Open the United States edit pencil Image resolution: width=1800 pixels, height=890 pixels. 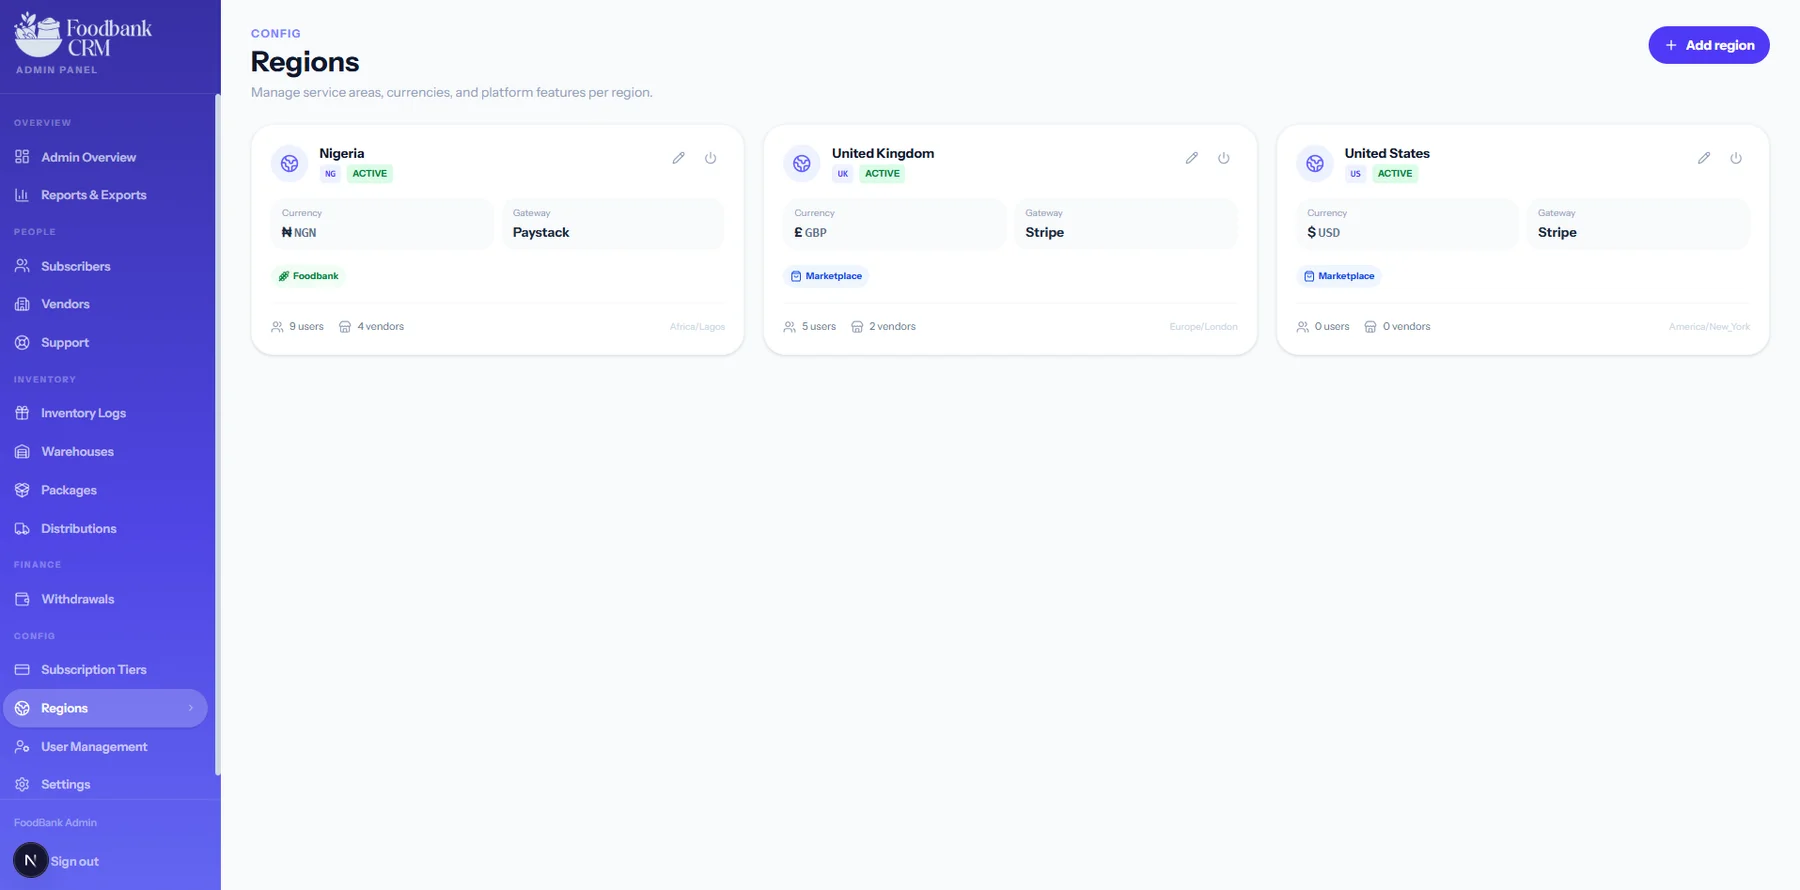(1704, 158)
